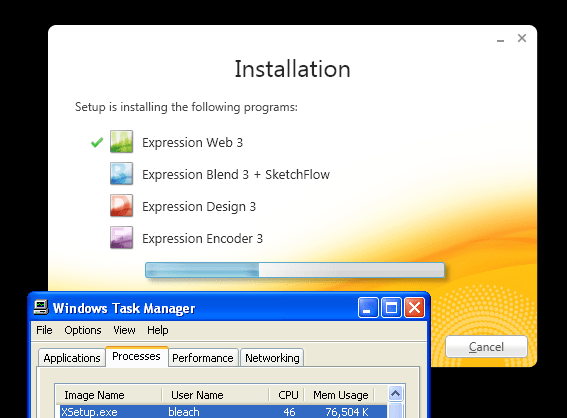Screen dimensions: 567x418
Task: Click the installation progress bar
Action: click(x=295, y=270)
